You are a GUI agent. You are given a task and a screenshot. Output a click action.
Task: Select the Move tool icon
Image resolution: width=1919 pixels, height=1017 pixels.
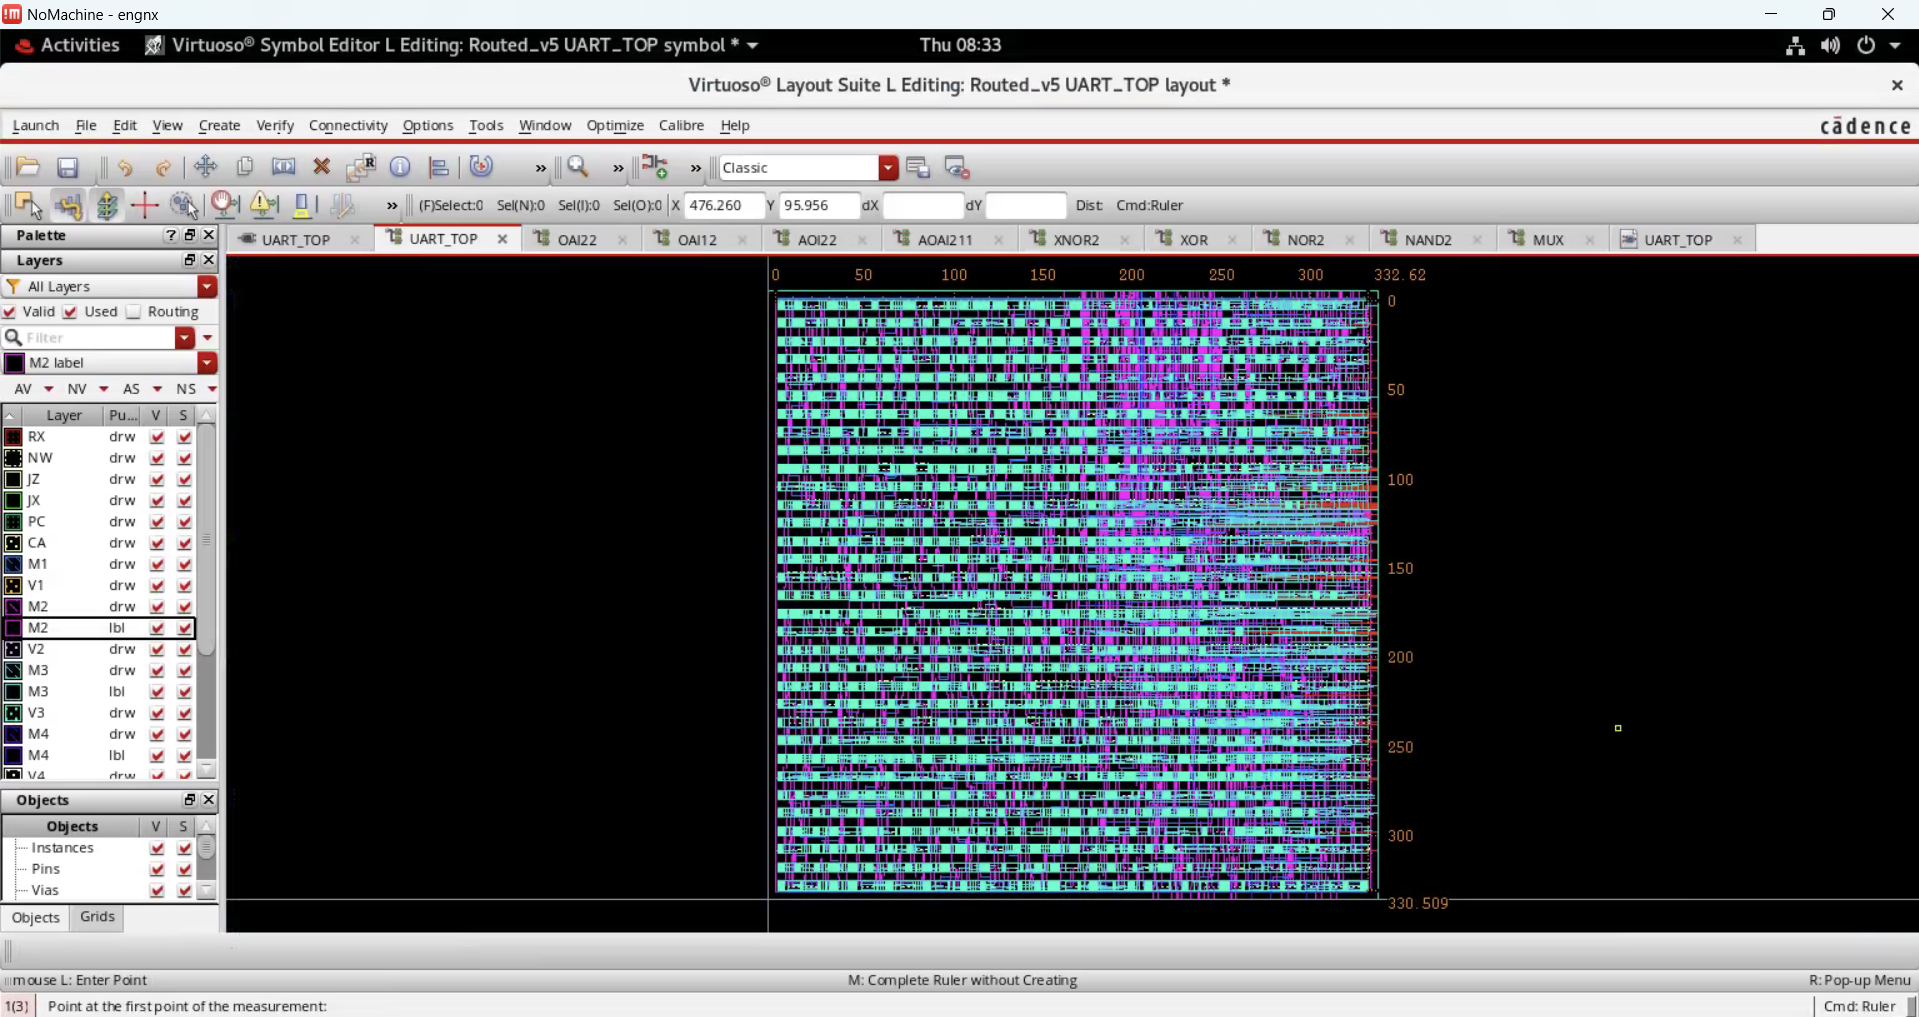tap(206, 167)
